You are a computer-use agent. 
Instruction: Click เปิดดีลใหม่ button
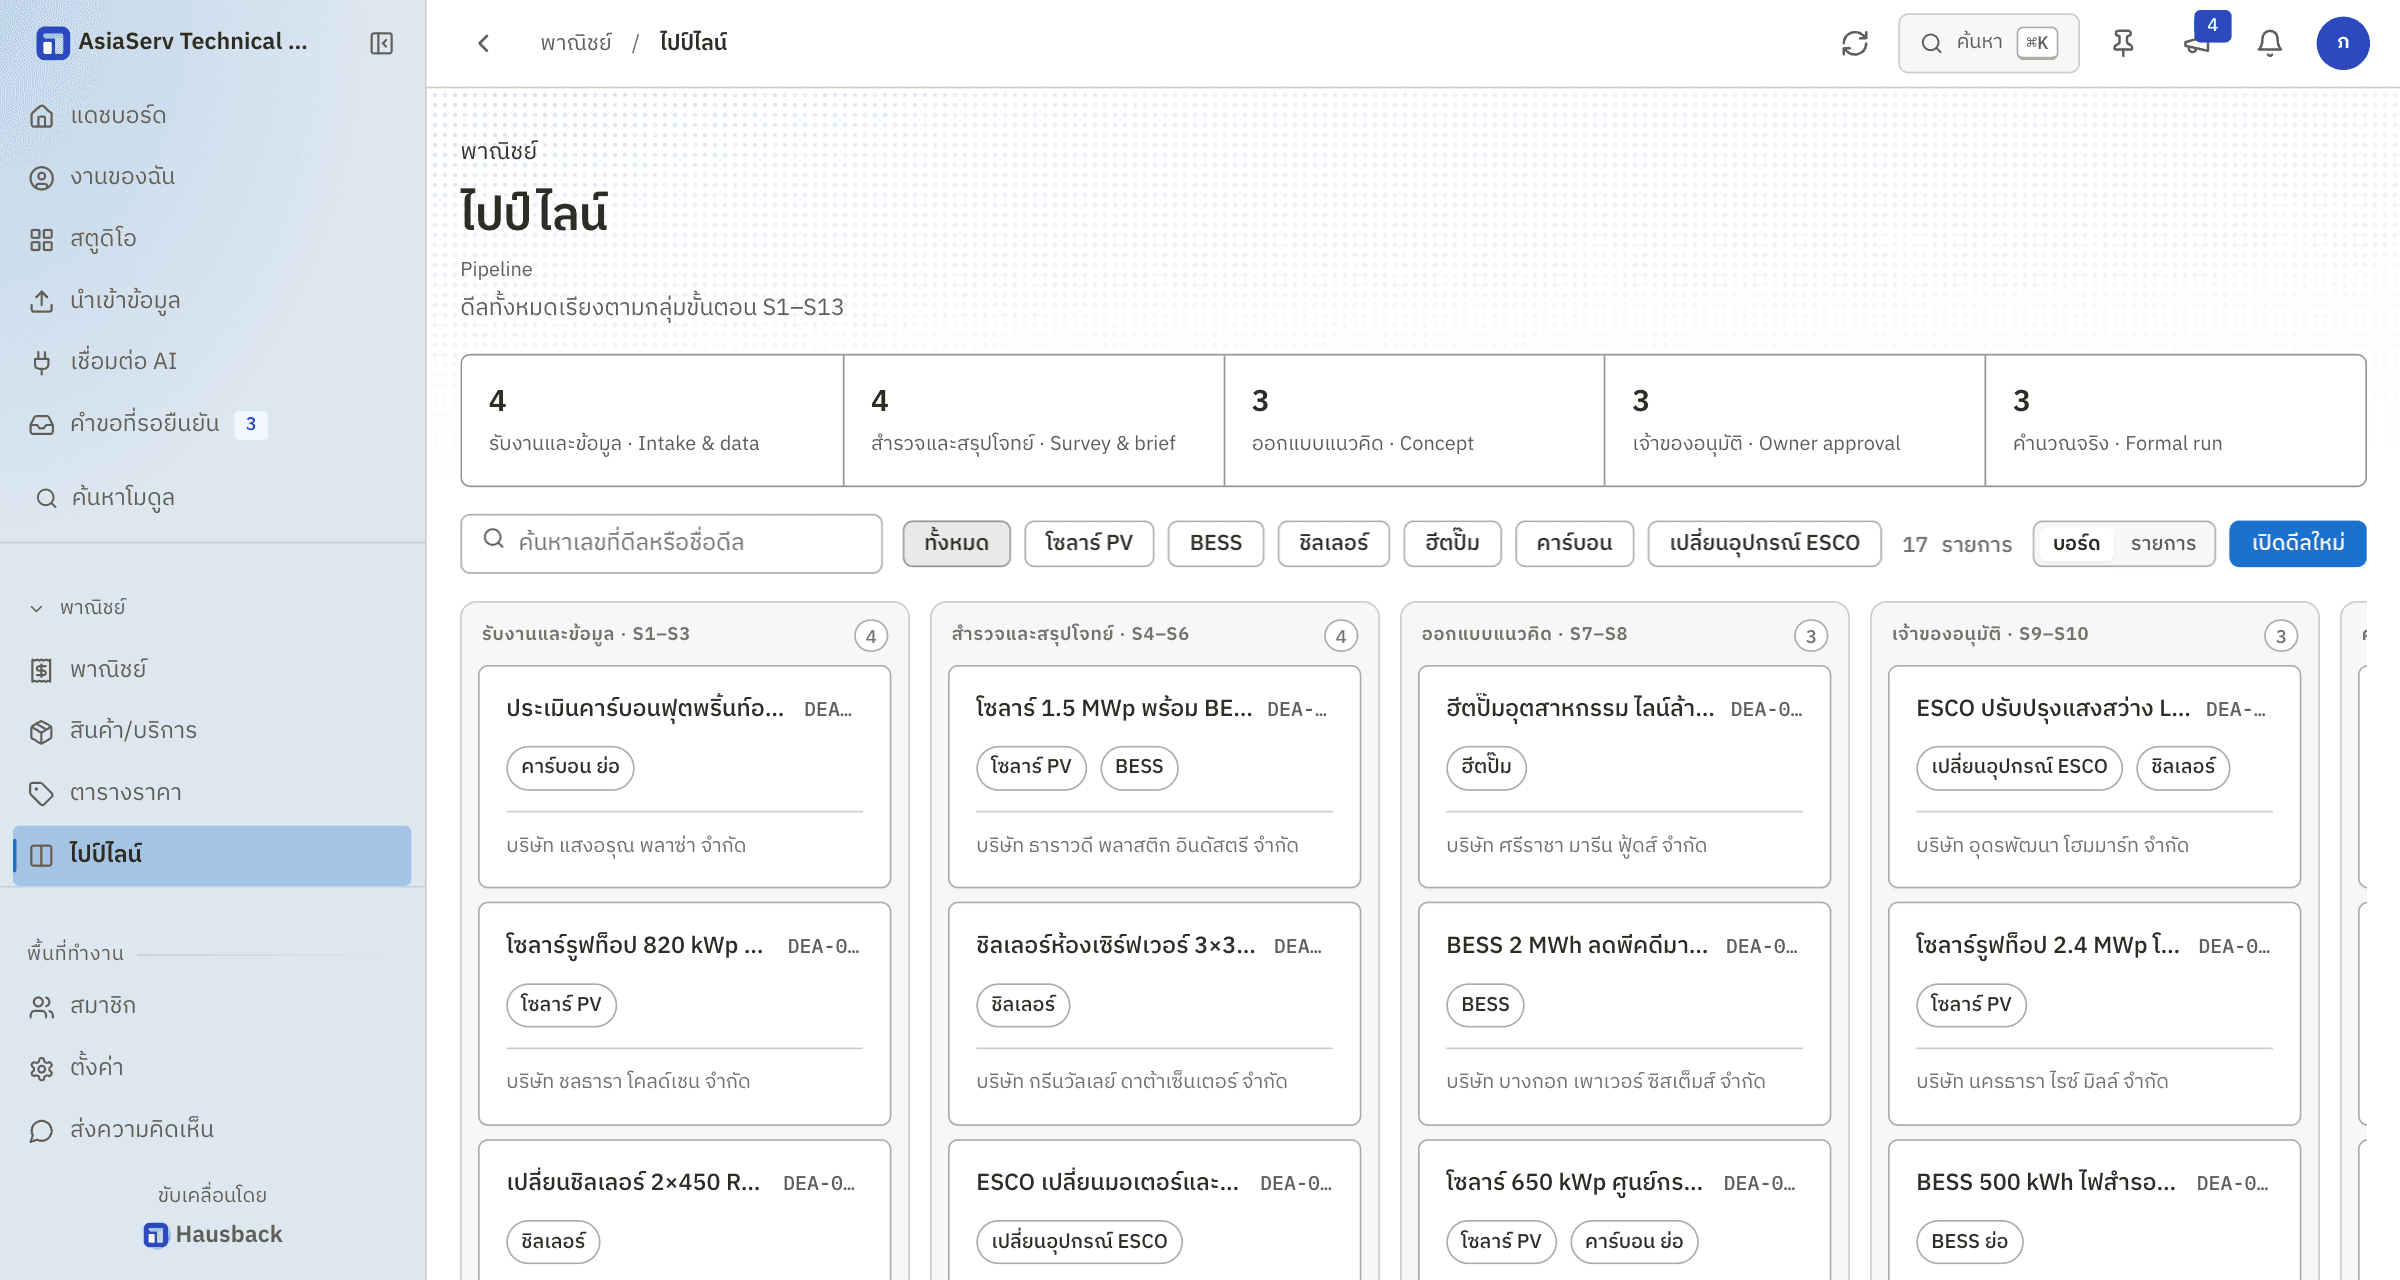2297,544
